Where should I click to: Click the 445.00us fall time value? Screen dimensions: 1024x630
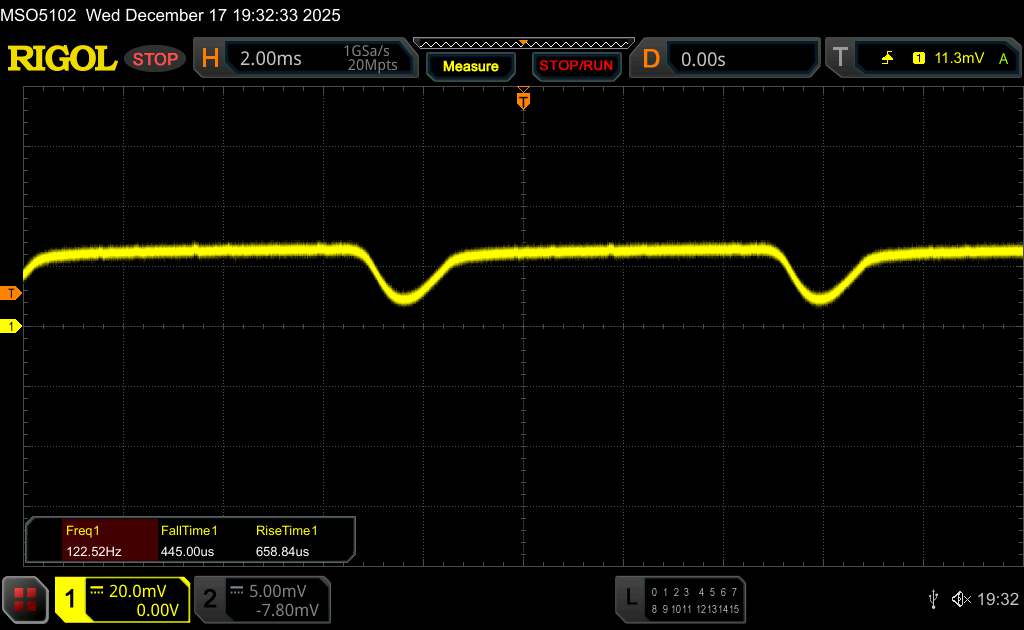(x=187, y=552)
